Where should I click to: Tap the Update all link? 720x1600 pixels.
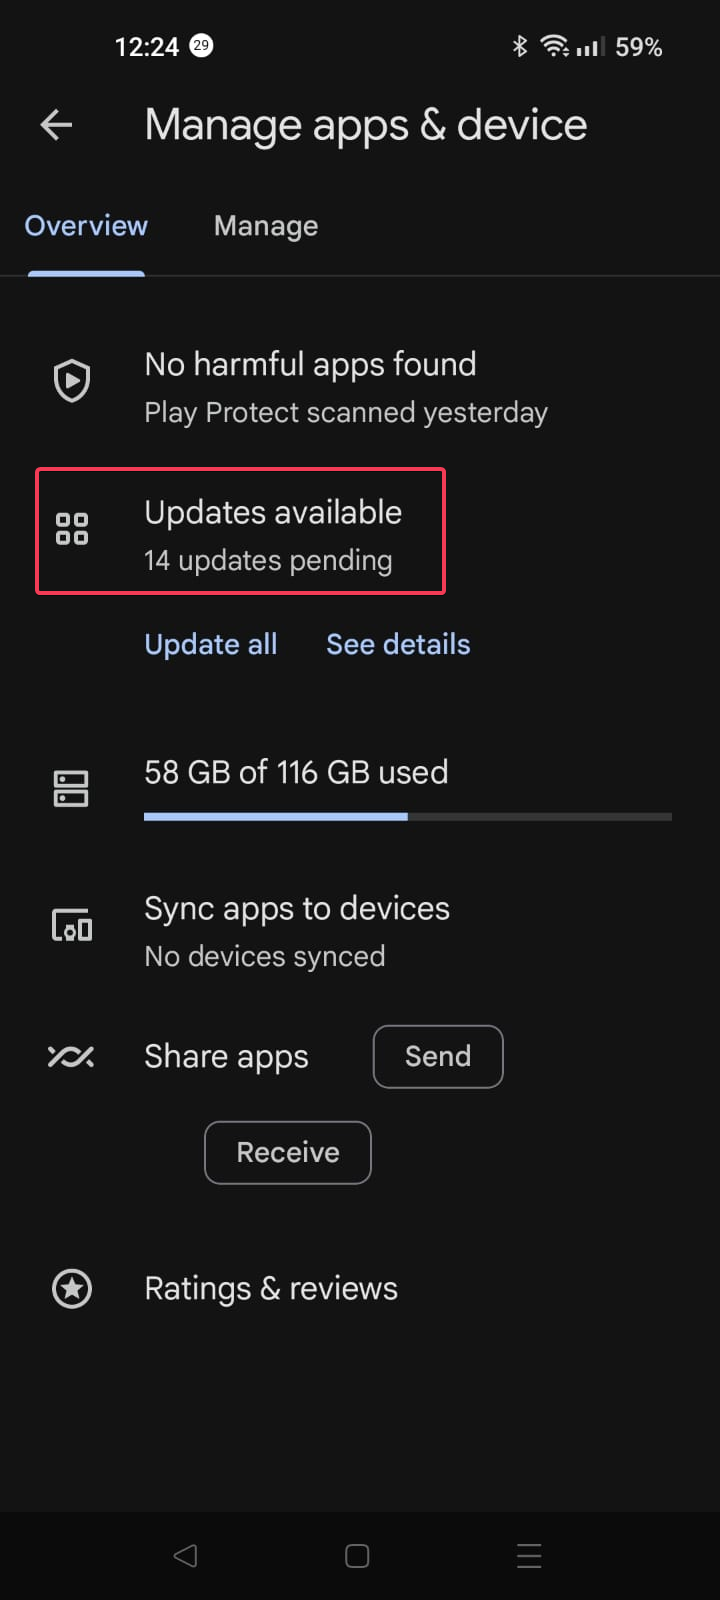pos(211,644)
